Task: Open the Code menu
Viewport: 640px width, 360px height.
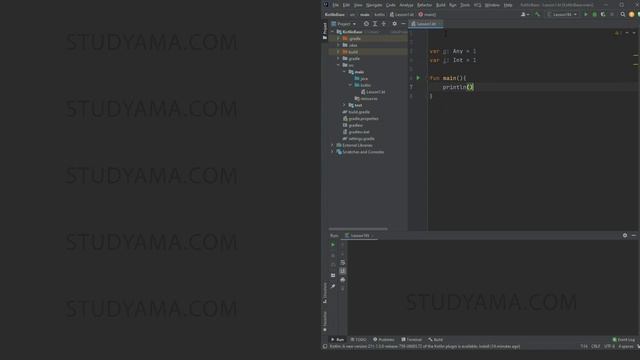Action: click(391, 5)
